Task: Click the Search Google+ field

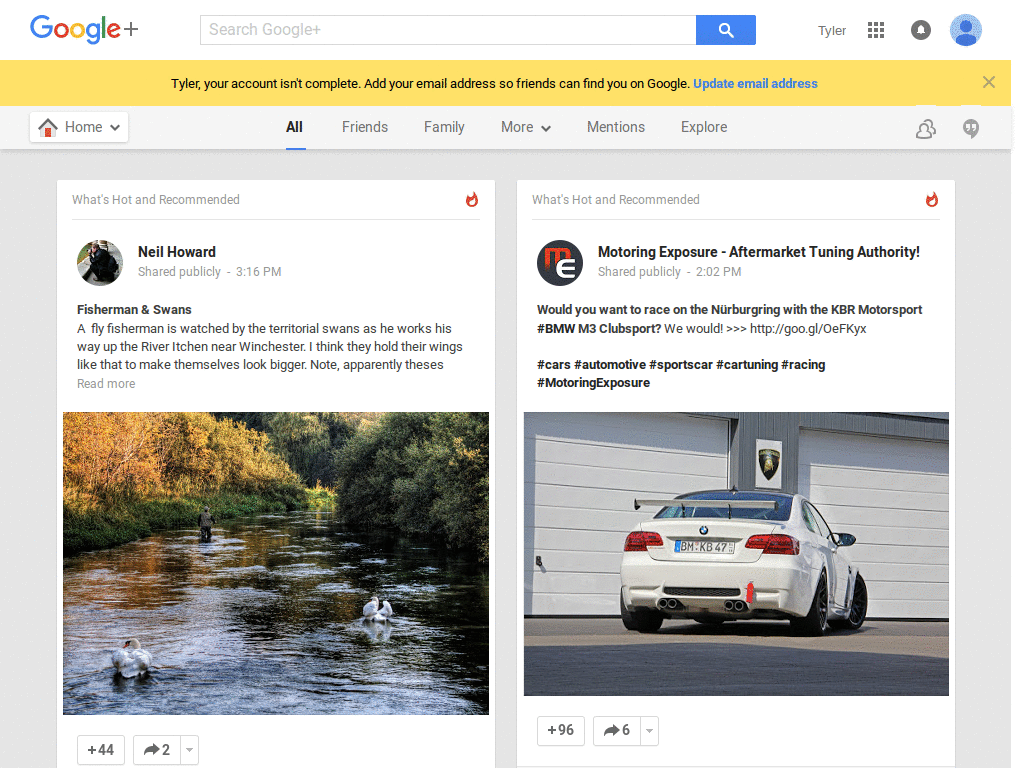Action: (x=448, y=30)
